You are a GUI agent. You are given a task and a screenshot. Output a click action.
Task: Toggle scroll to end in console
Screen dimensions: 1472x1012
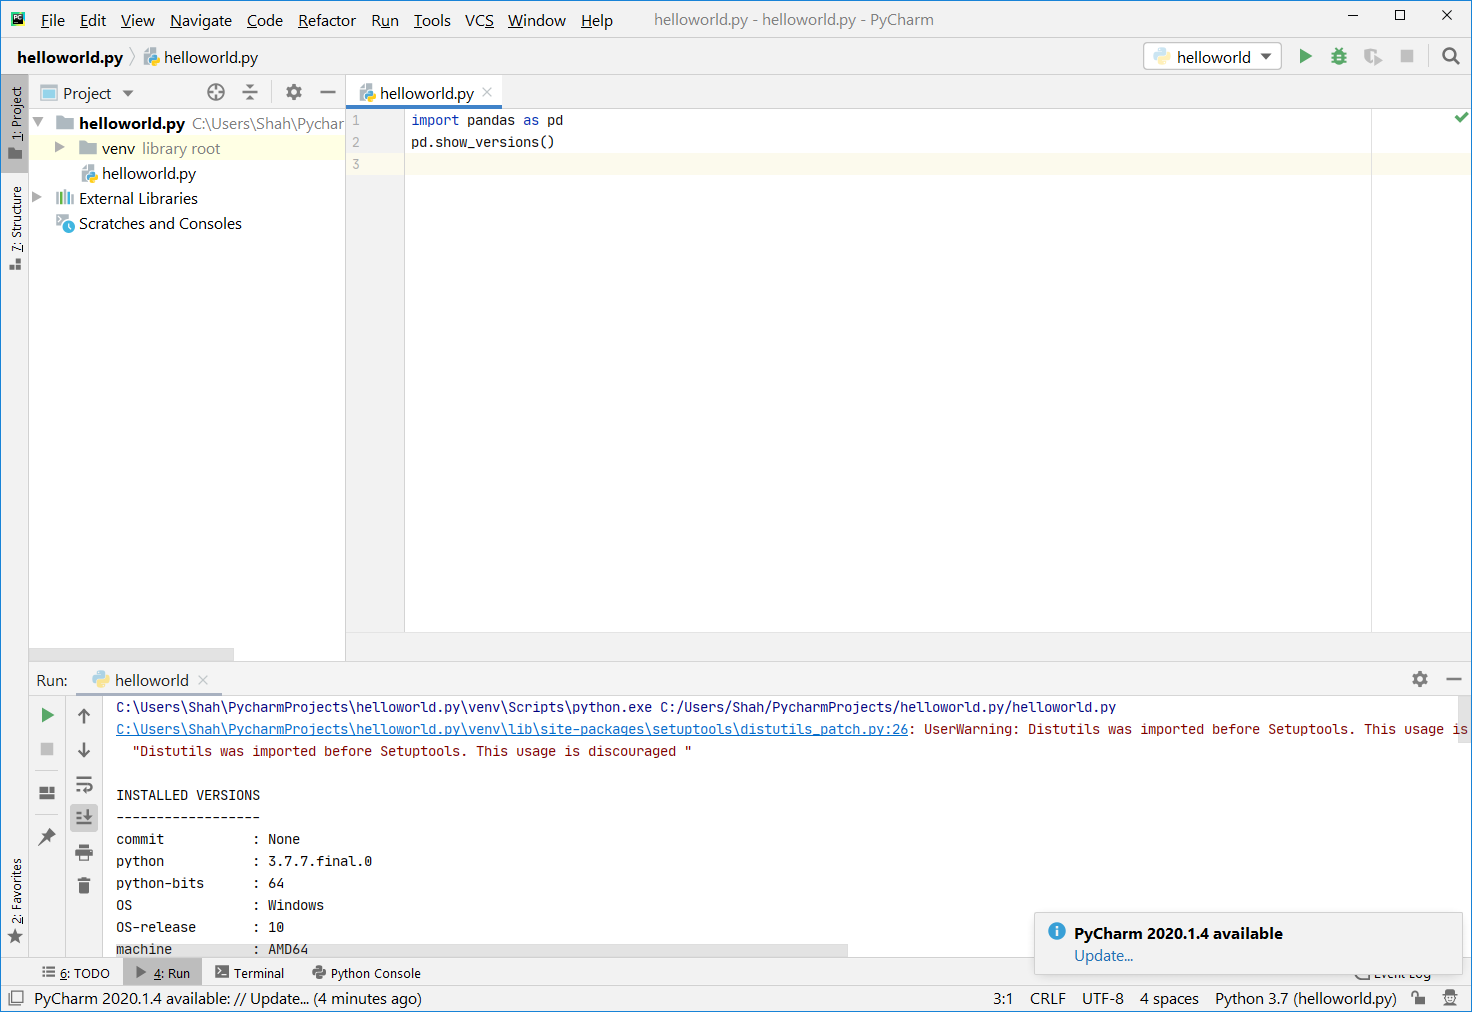(84, 818)
